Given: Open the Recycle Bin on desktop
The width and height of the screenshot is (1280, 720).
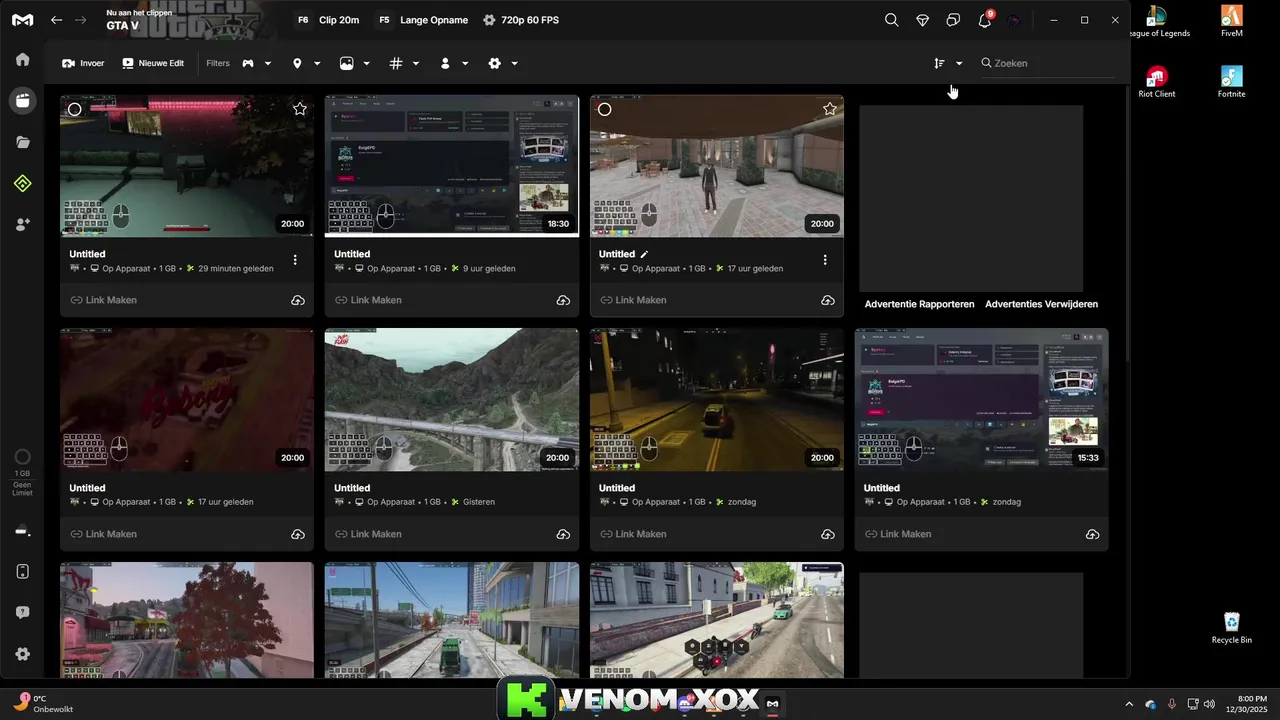Looking at the screenshot, I should pos(1232,628).
